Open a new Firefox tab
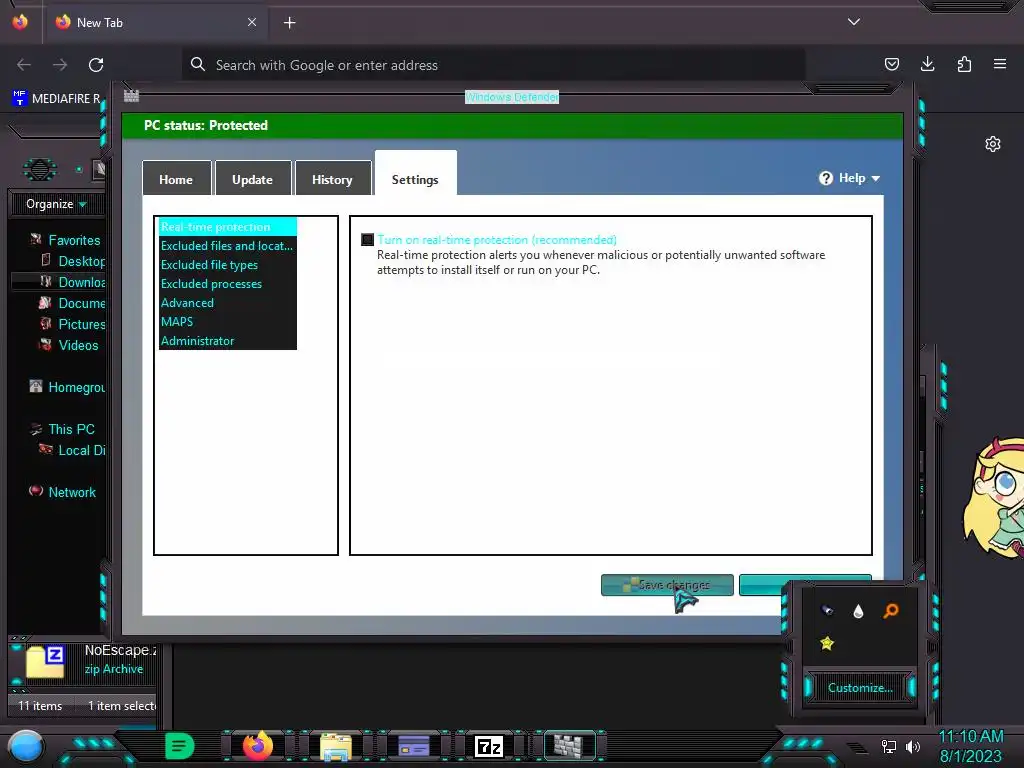 pos(289,23)
